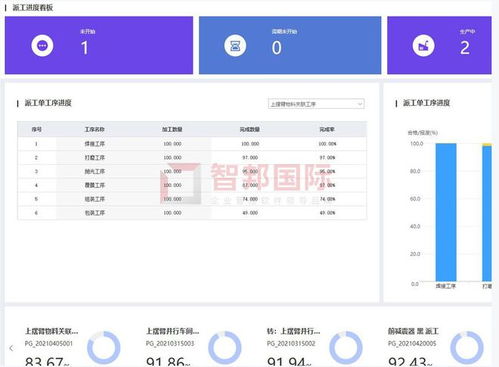Viewport: 499px width, 367px height.
Task: Select the 序号 column header
Action: 36,129
